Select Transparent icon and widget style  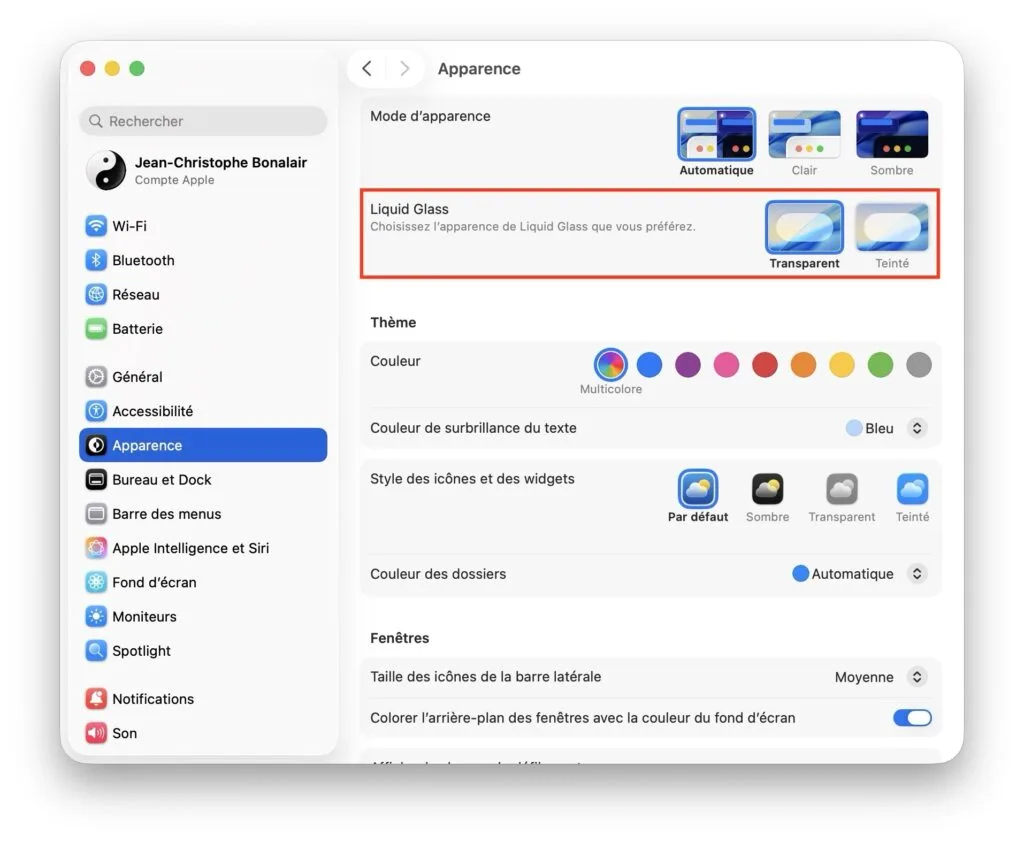(841, 491)
